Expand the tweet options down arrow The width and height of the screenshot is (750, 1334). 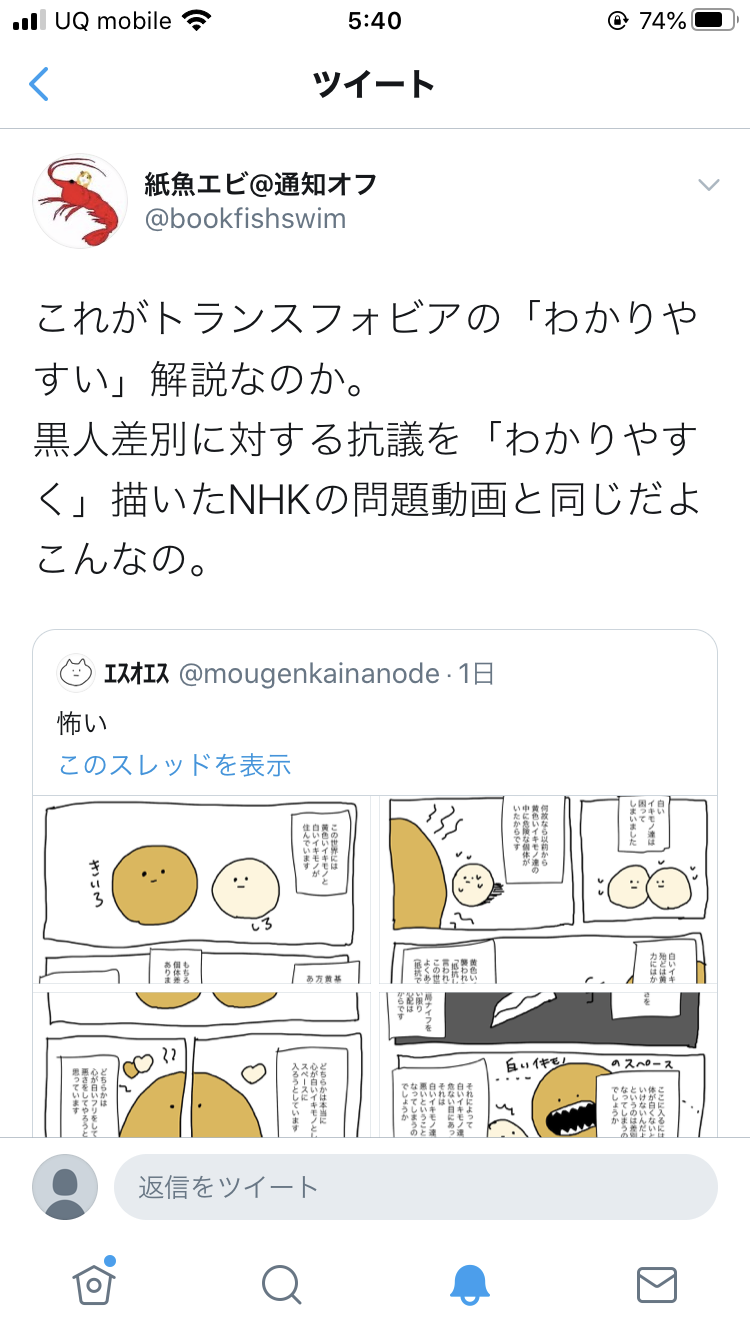point(708,185)
